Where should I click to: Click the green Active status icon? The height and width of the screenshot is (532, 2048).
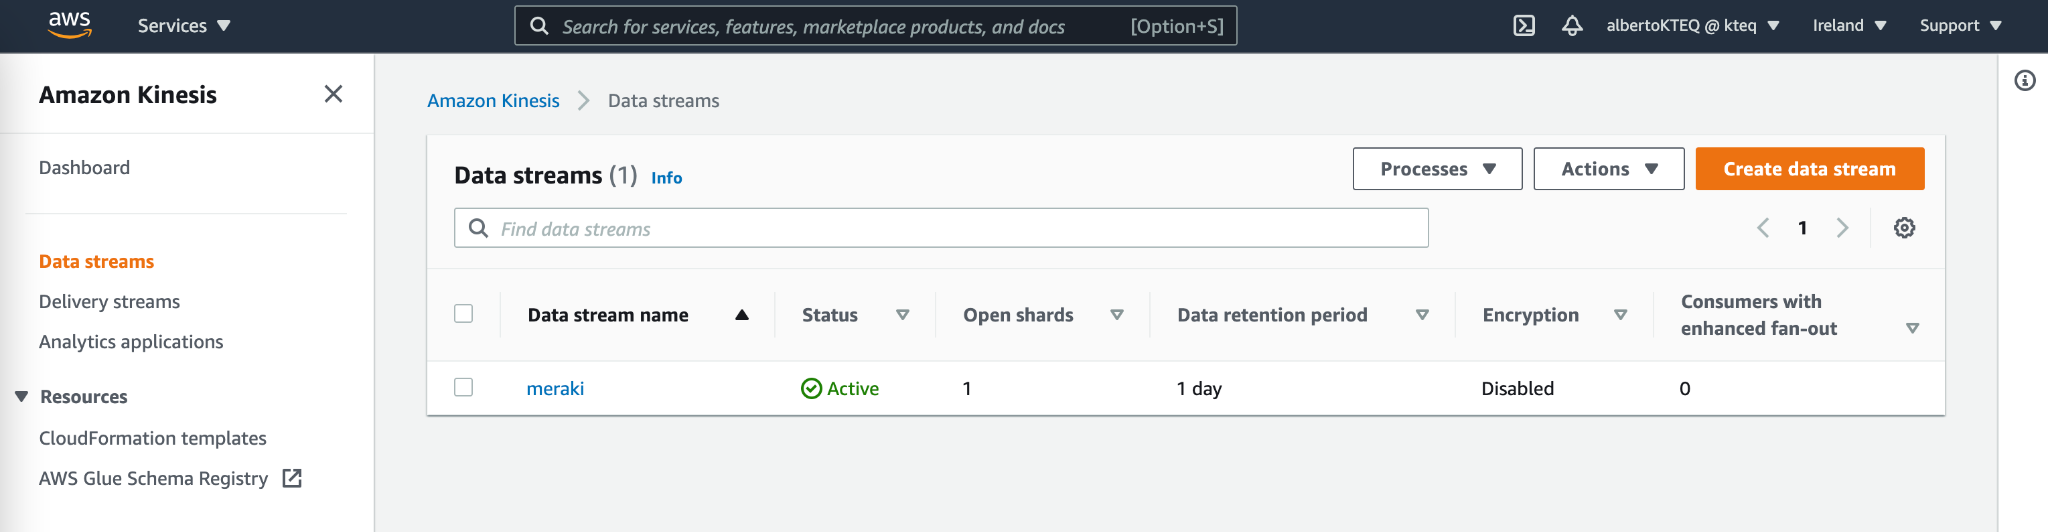pos(812,388)
